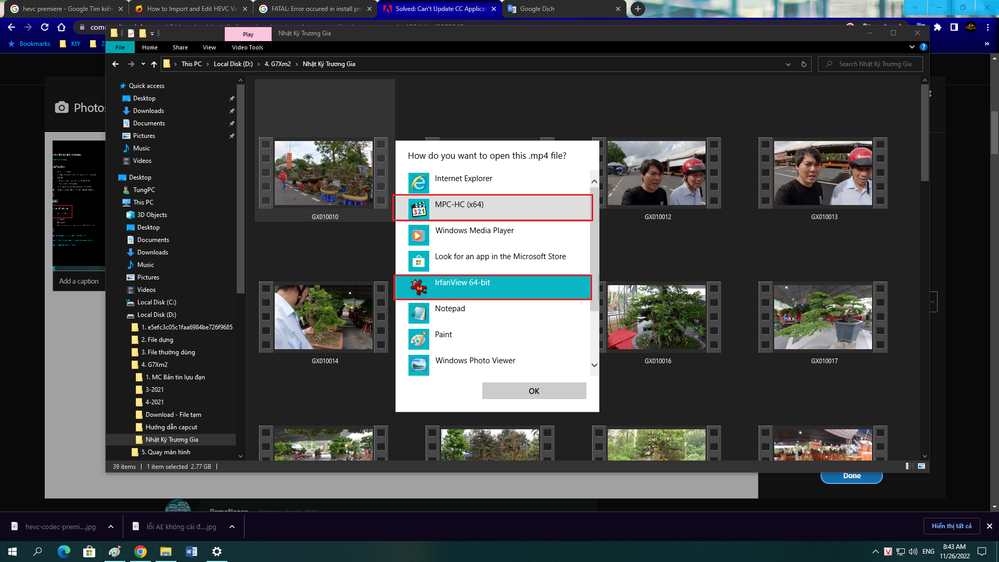The width and height of the screenshot is (999, 562).
Task: Open a new Chrome tab
Action: [x=637, y=9]
